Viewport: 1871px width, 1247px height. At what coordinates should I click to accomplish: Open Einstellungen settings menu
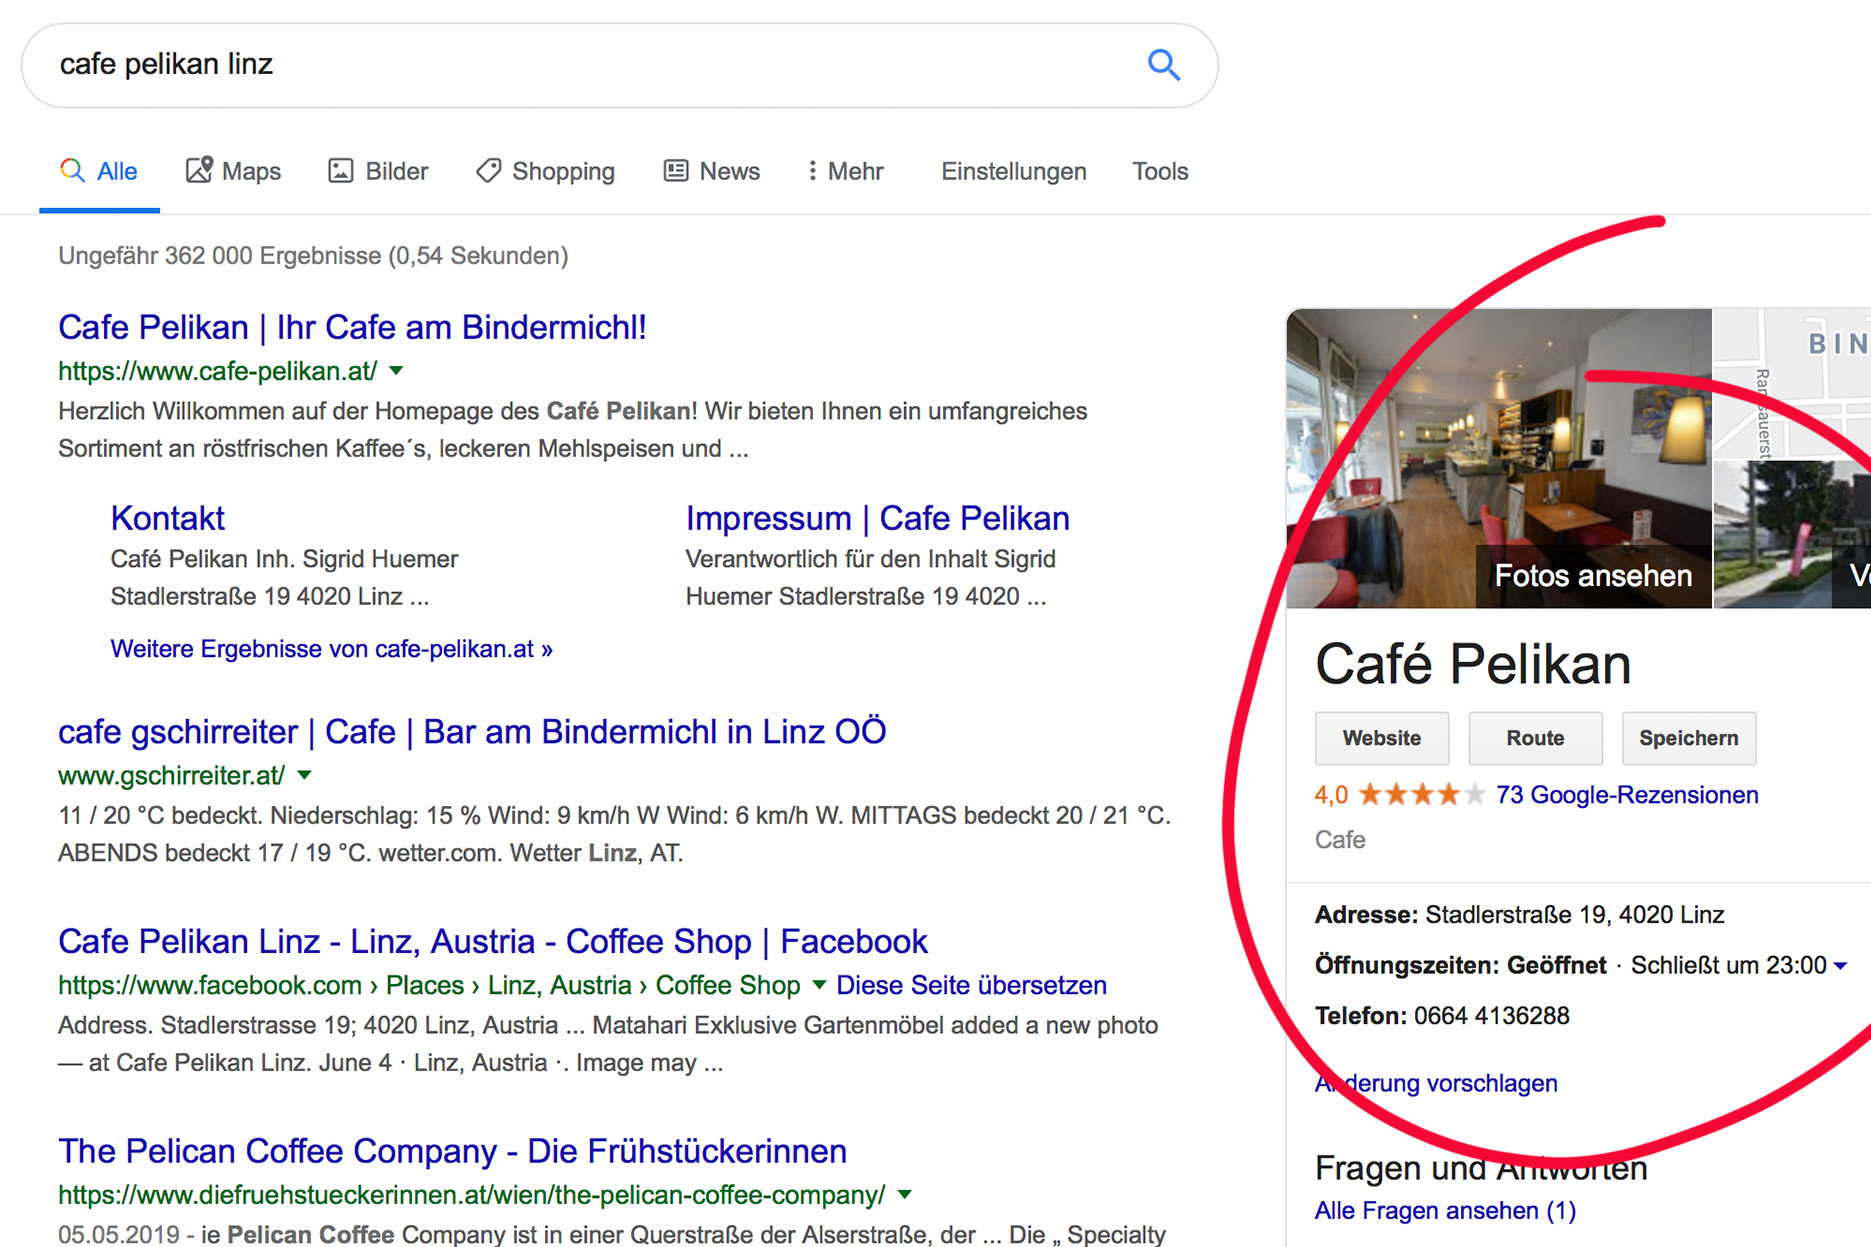(x=1013, y=171)
